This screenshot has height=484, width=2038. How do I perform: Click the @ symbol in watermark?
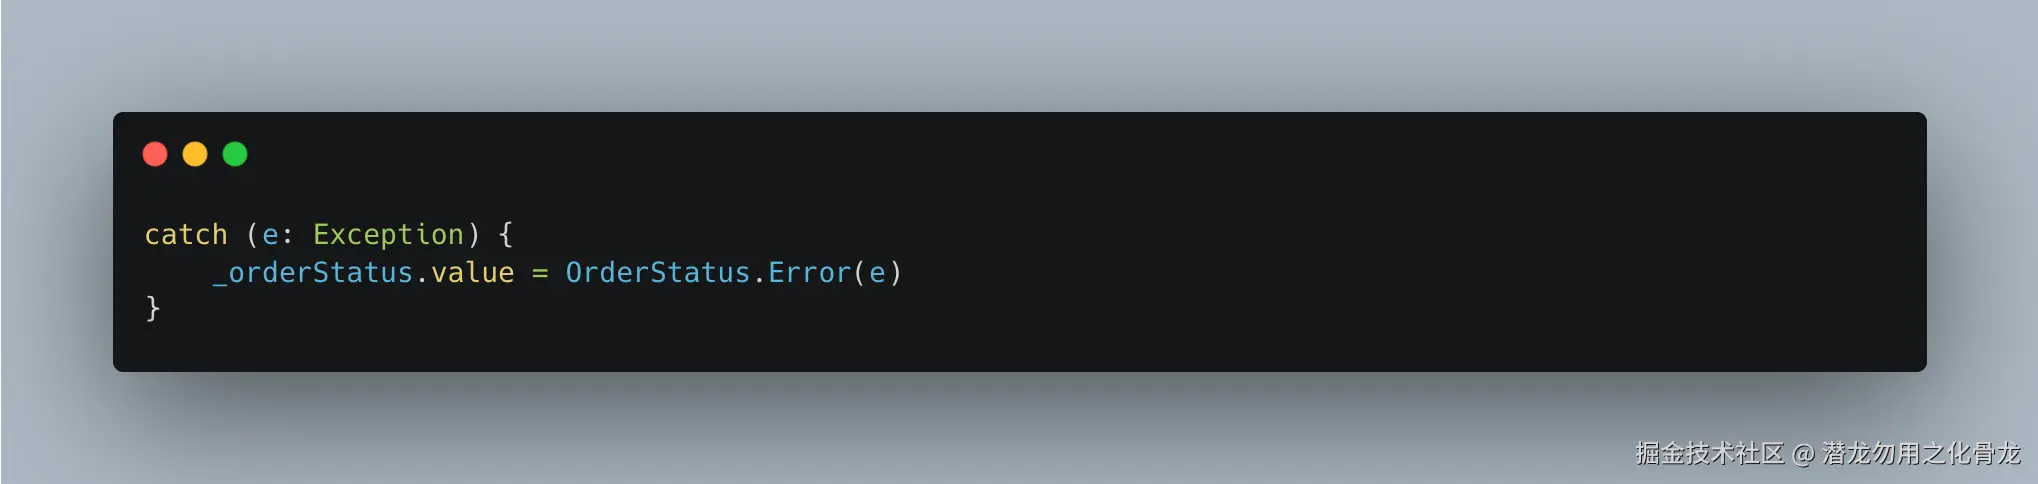[x=1803, y=455]
